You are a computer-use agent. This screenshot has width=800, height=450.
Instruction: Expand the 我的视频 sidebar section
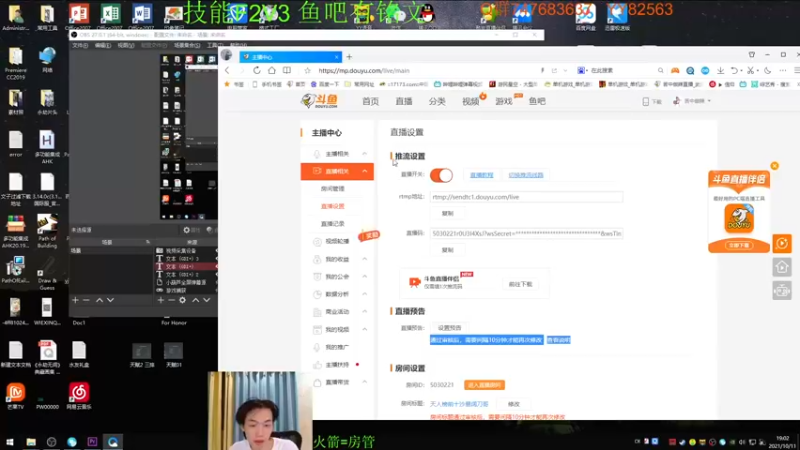click(x=365, y=329)
